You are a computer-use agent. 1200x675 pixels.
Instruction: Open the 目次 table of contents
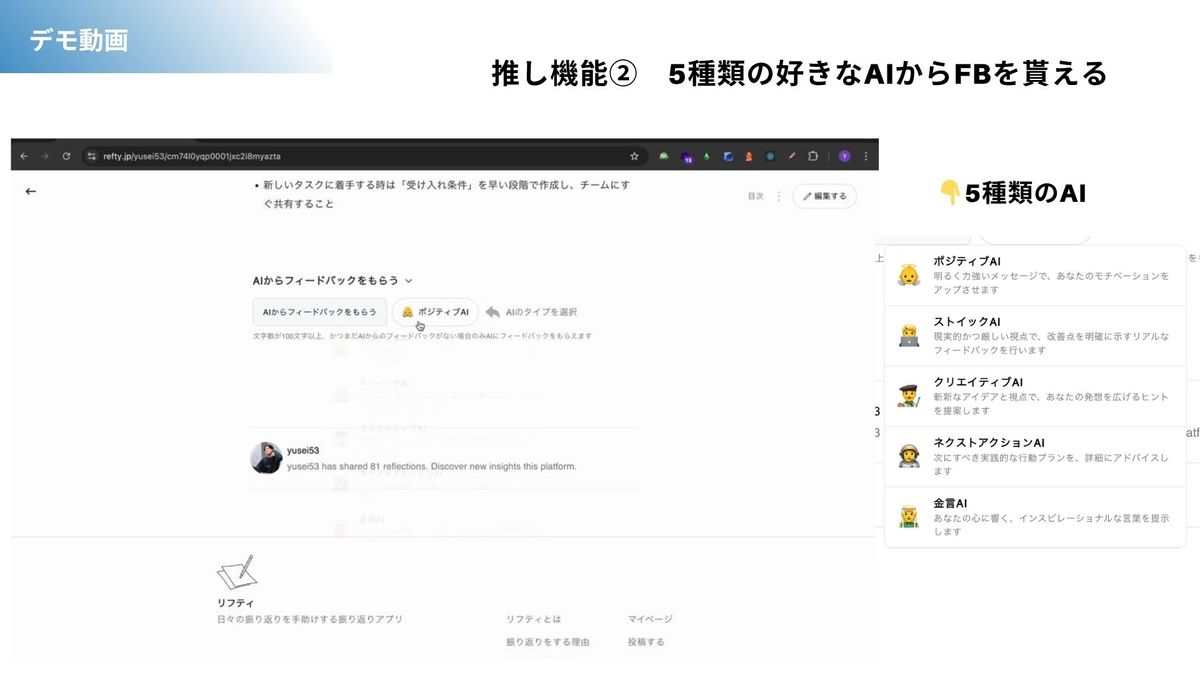pyautogui.click(x=755, y=196)
